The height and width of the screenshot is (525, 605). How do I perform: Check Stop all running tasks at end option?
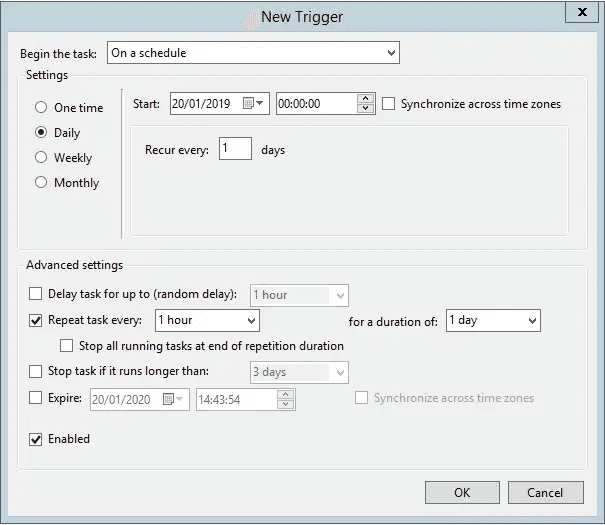pyautogui.click(x=66, y=346)
